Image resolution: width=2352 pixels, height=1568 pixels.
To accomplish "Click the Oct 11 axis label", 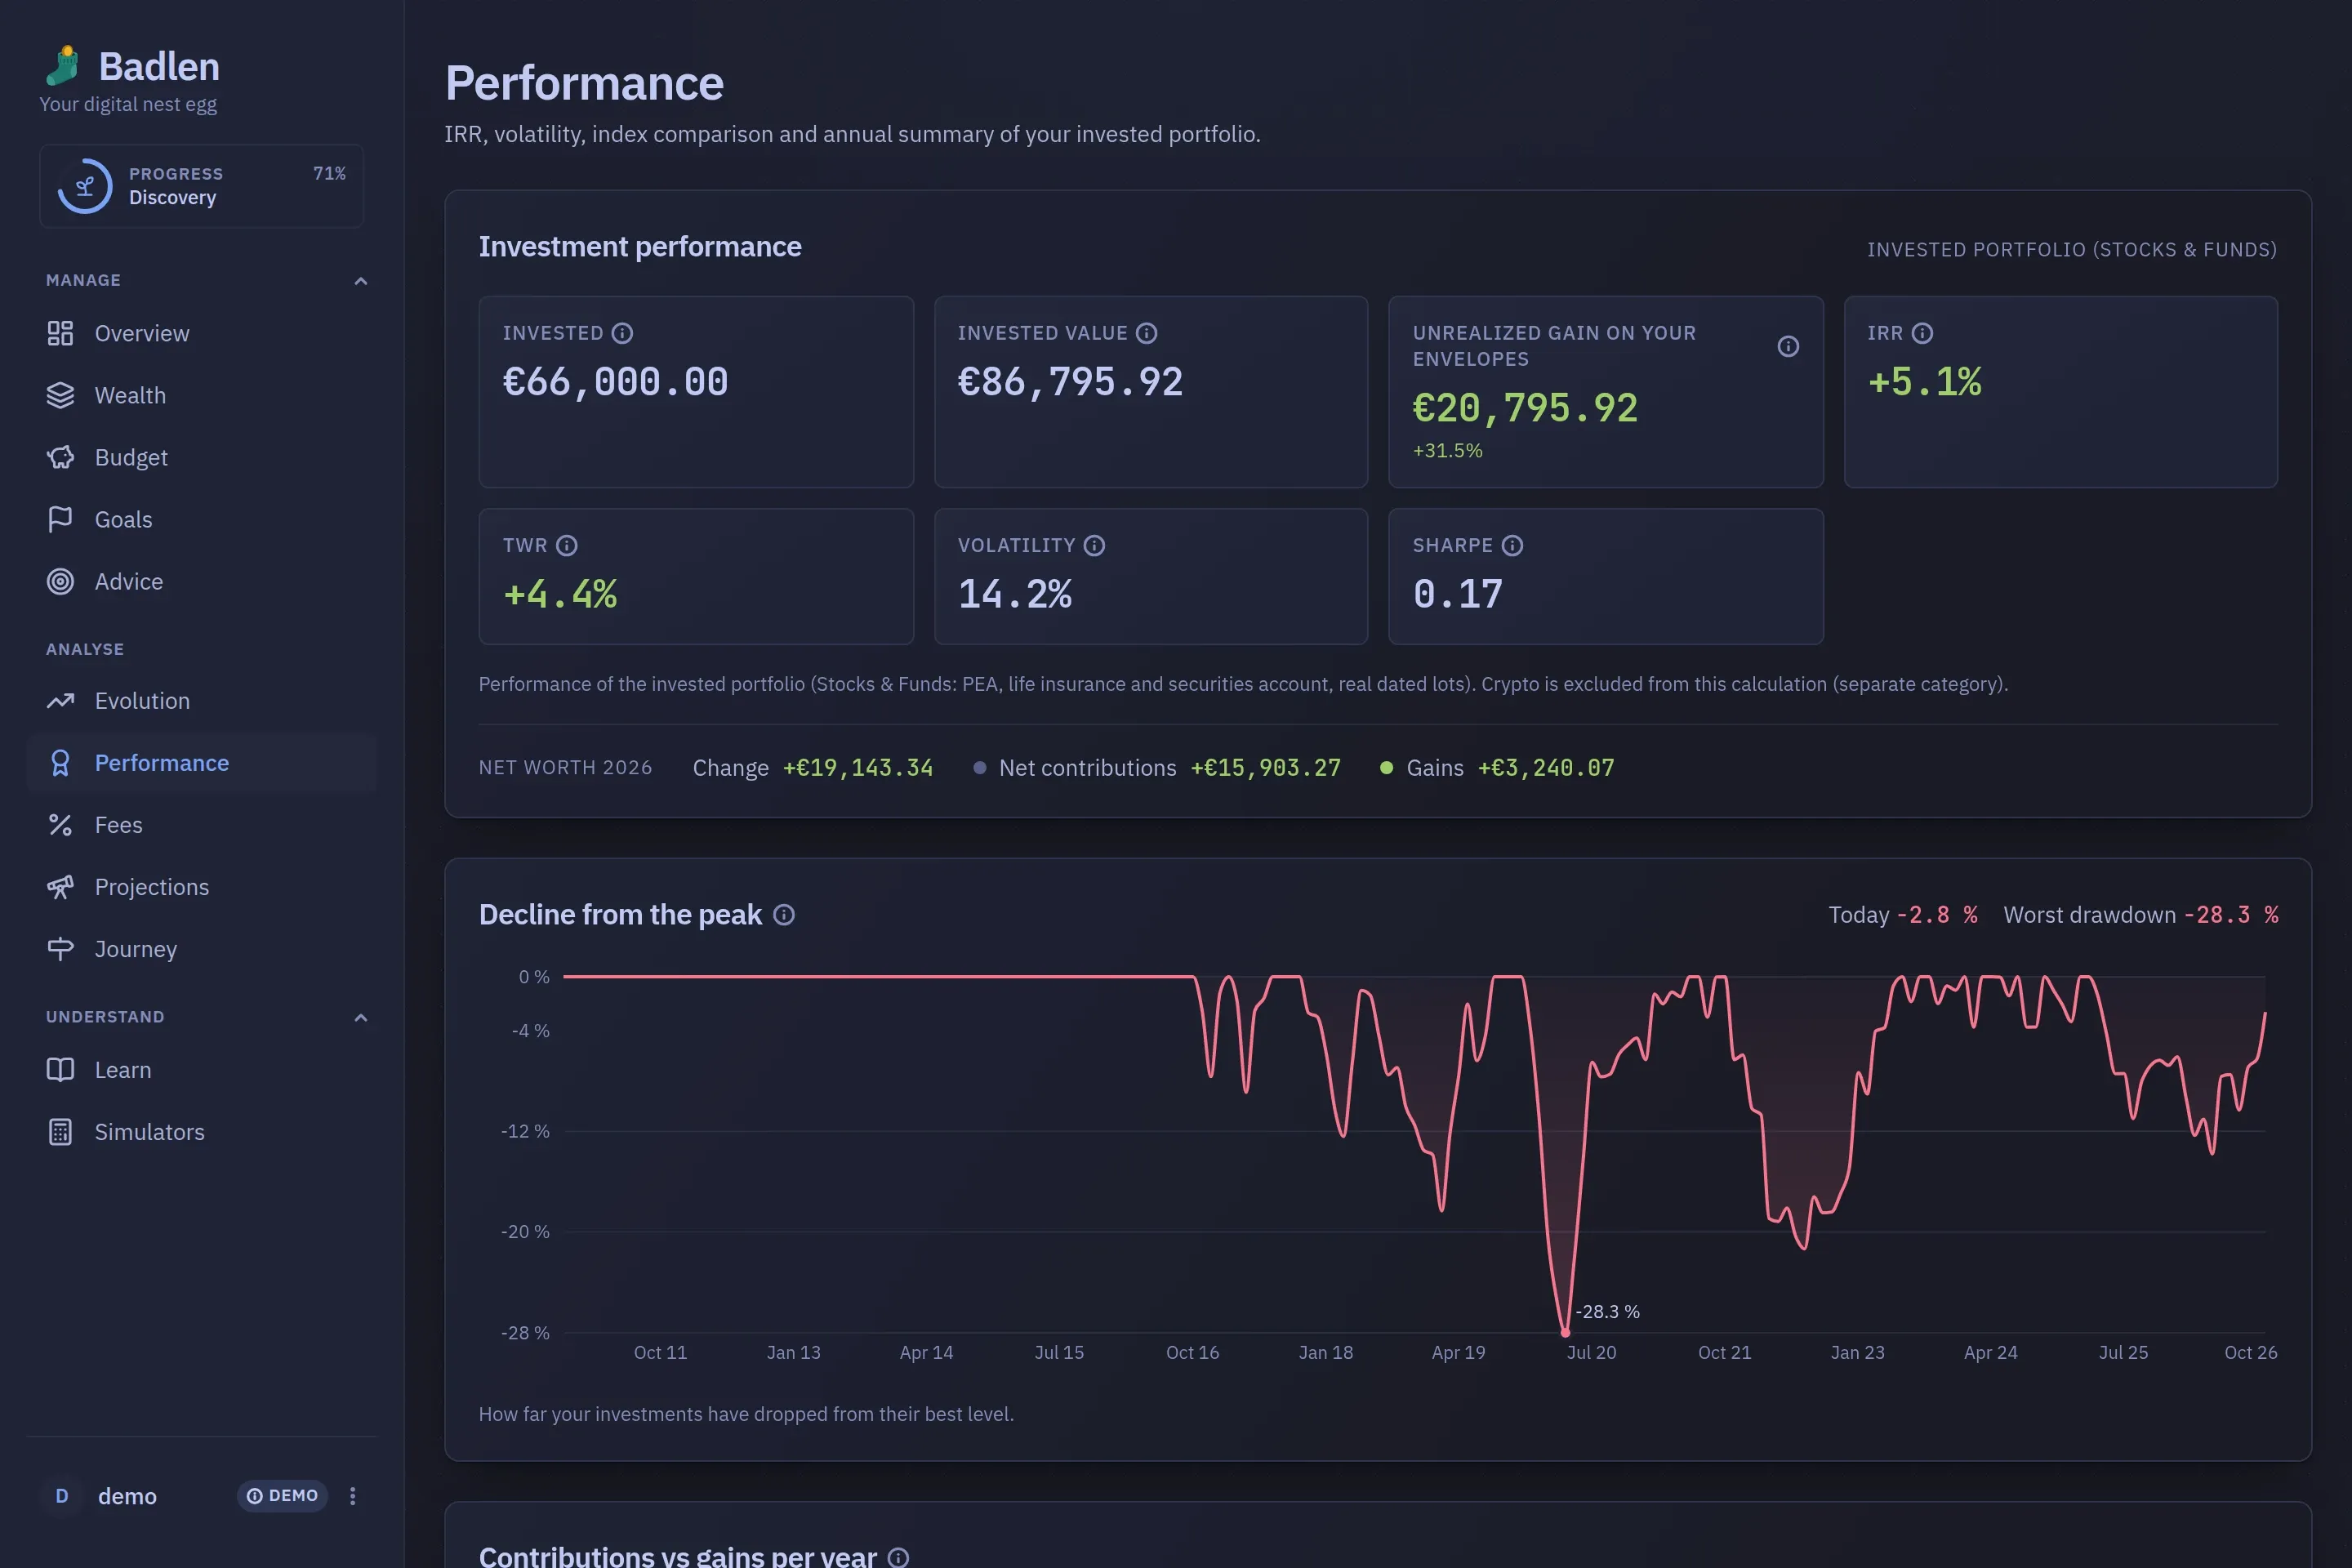I will (660, 1353).
